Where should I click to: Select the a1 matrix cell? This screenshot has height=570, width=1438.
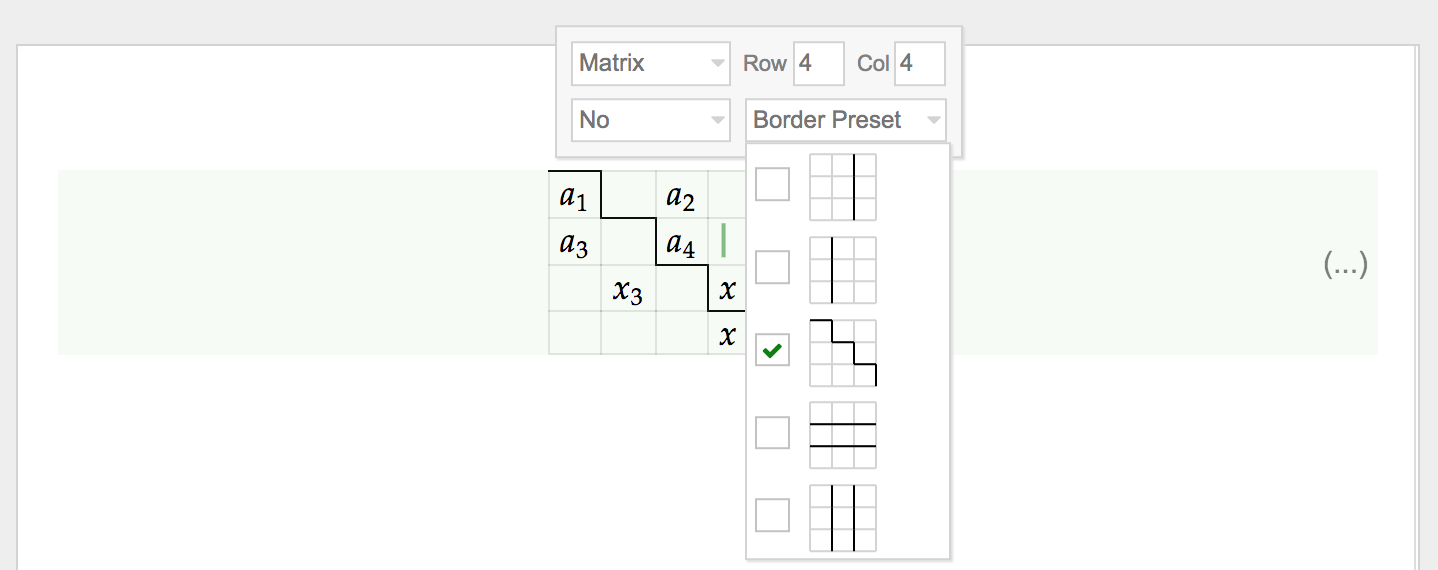point(574,195)
